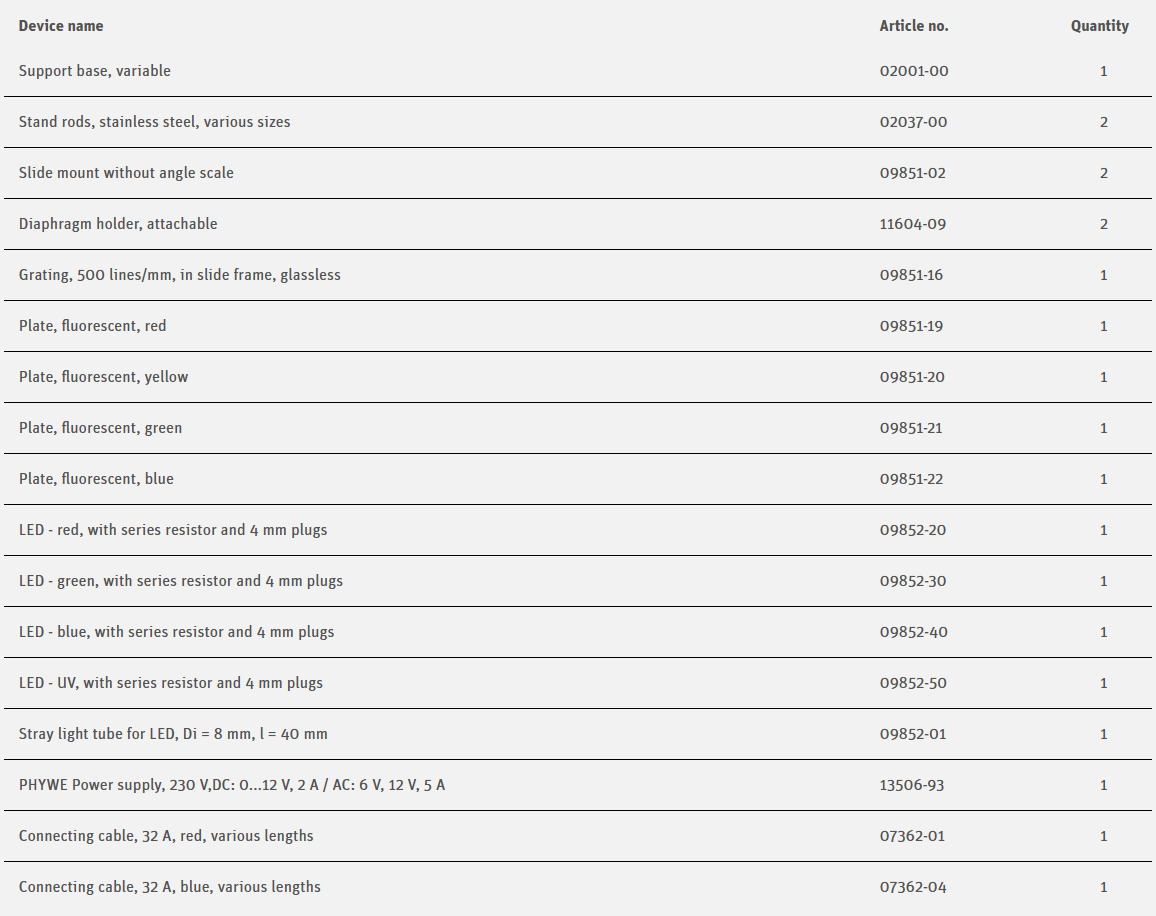
Task: Open Plate, fluorescent, blue item
Action: [96, 479]
